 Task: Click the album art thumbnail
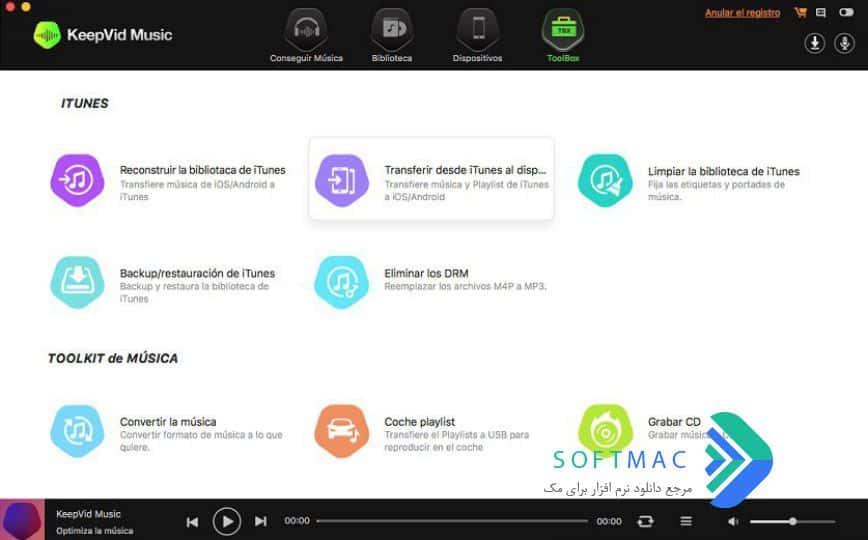23,520
